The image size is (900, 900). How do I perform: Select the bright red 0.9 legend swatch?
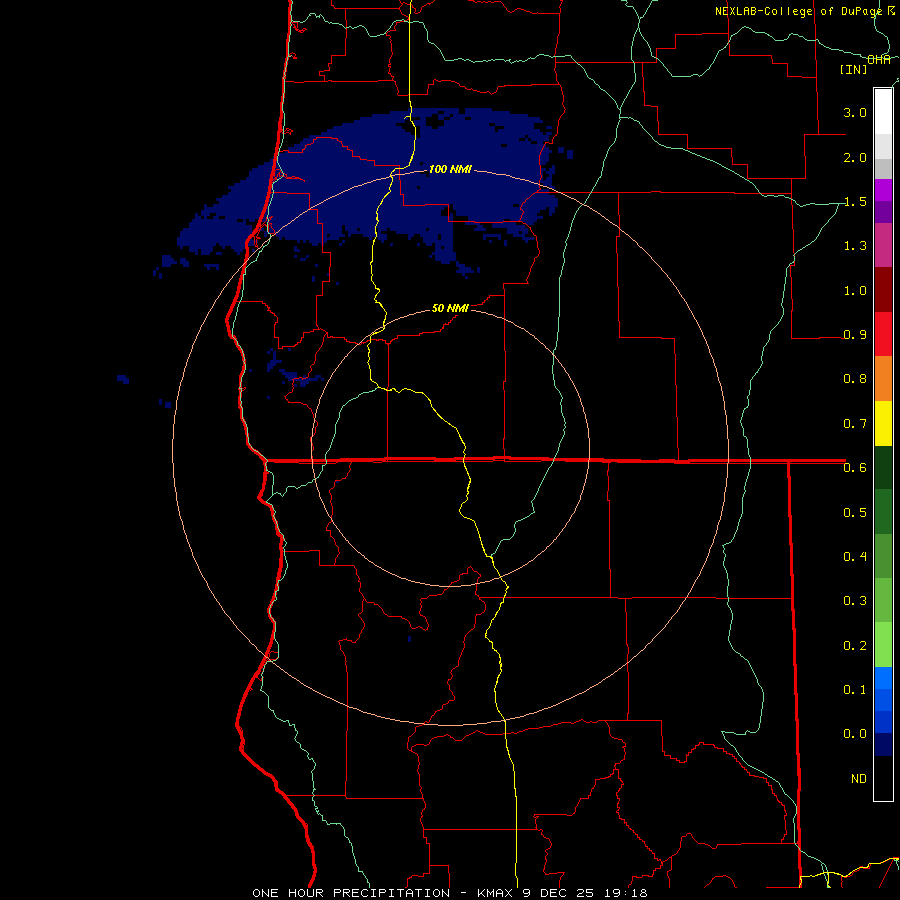click(x=883, y=334)
